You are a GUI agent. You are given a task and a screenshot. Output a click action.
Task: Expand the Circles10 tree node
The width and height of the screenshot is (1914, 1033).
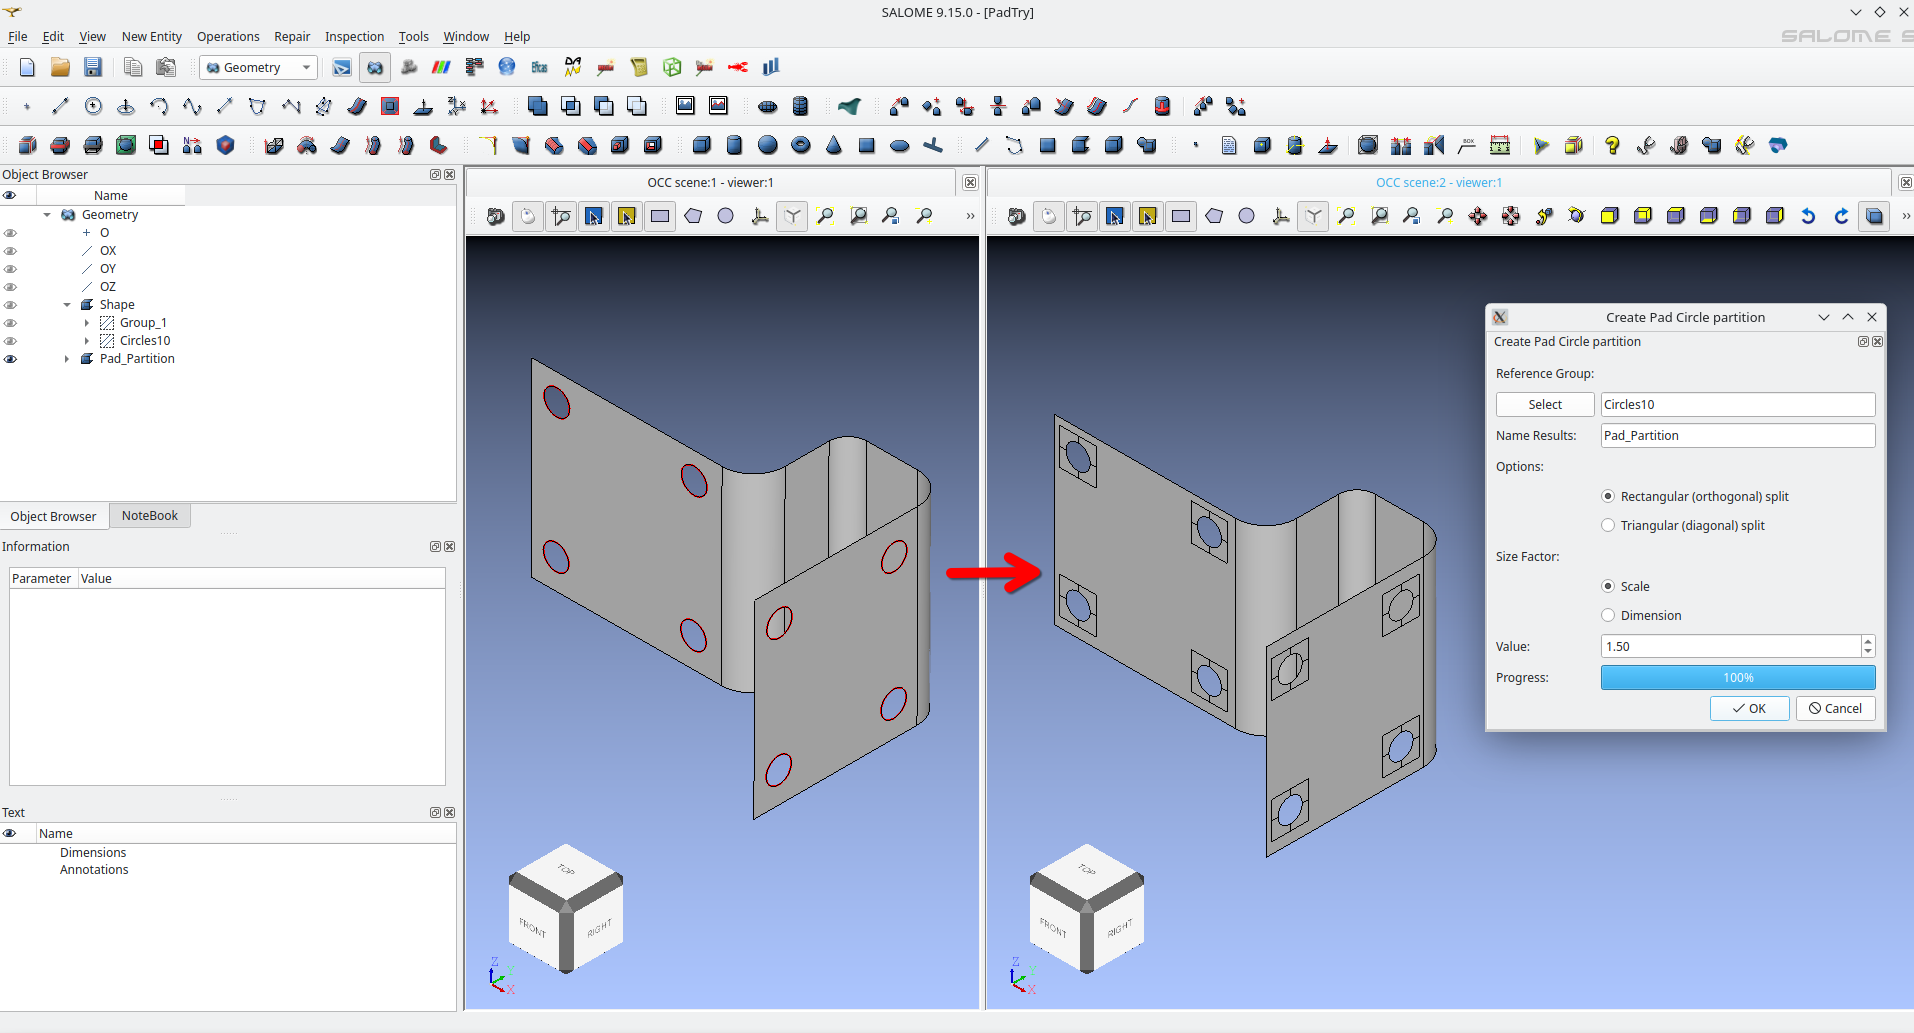click(x=87, y=341)
